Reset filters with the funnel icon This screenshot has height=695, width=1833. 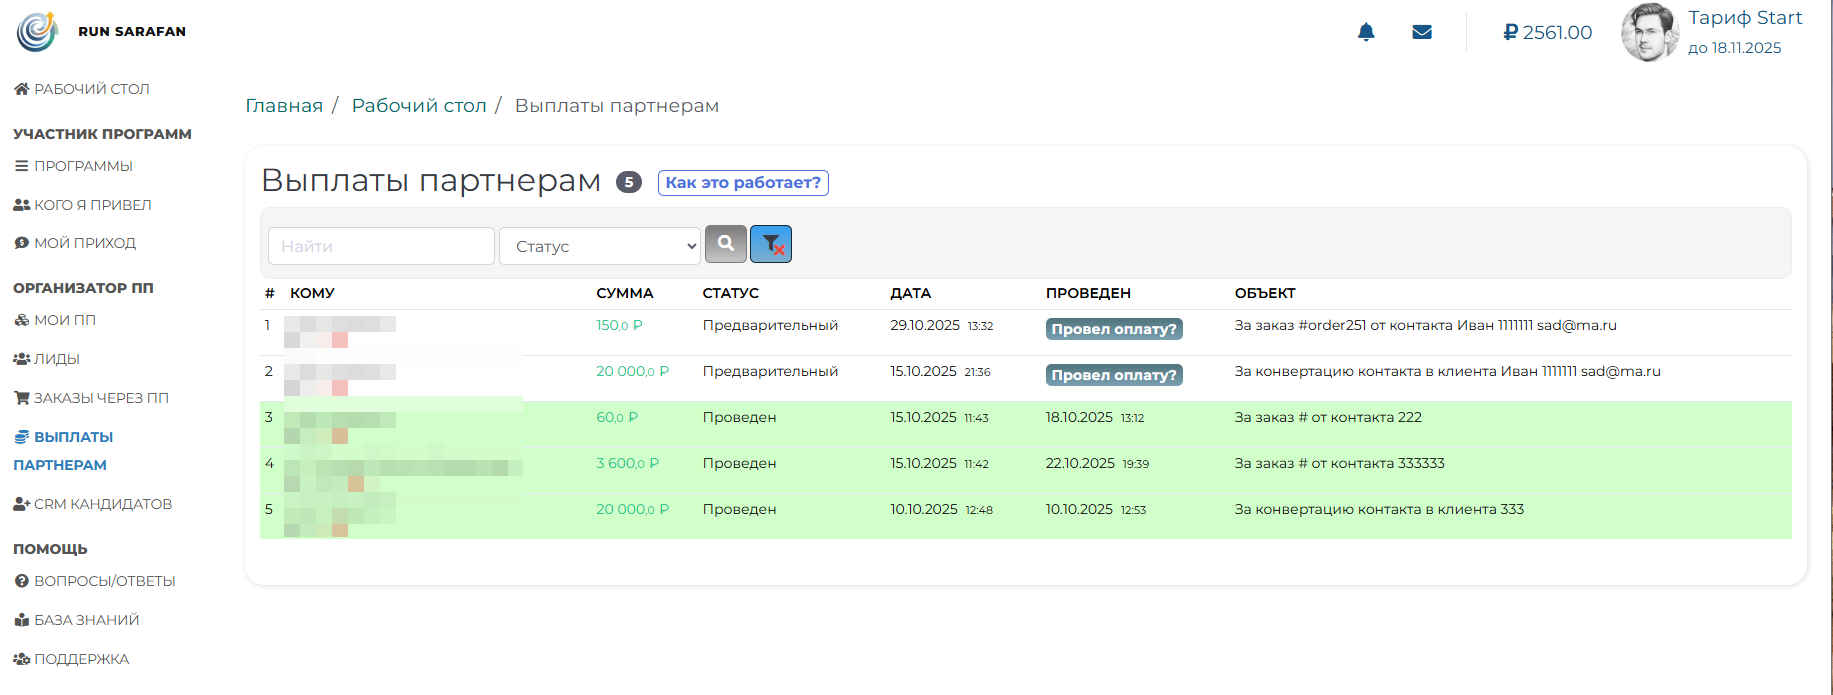[x=771, y=244]
